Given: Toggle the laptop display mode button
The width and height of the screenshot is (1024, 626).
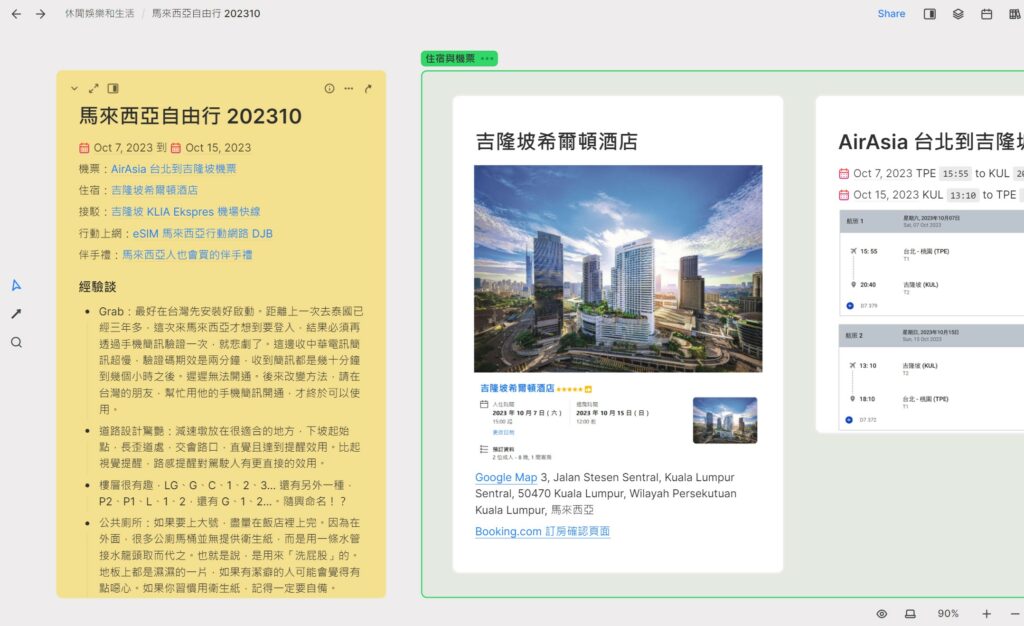Looking at the screenshot, I should click(911, 614).
